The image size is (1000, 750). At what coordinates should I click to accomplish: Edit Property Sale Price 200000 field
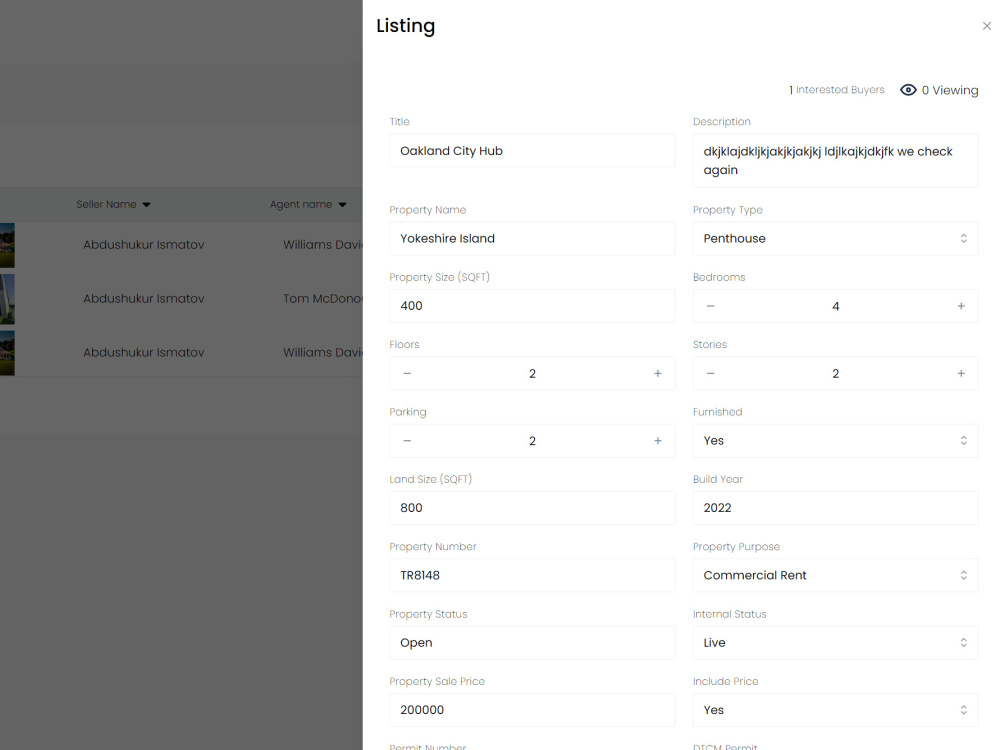point(532,710)
